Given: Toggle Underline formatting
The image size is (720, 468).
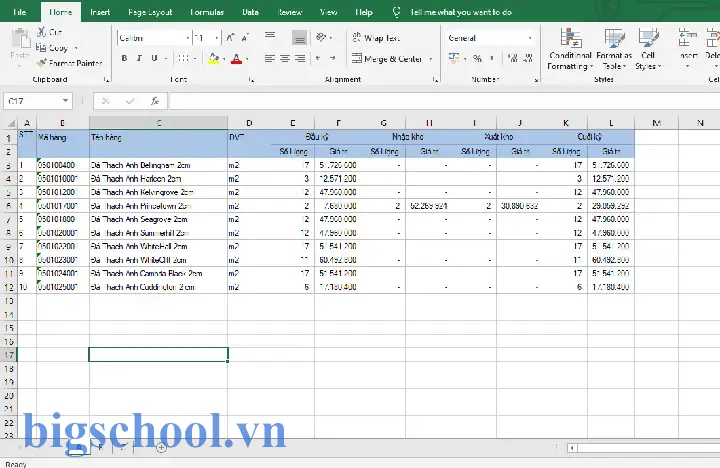Looking at the screenshot, I should (x=154, y=58).
